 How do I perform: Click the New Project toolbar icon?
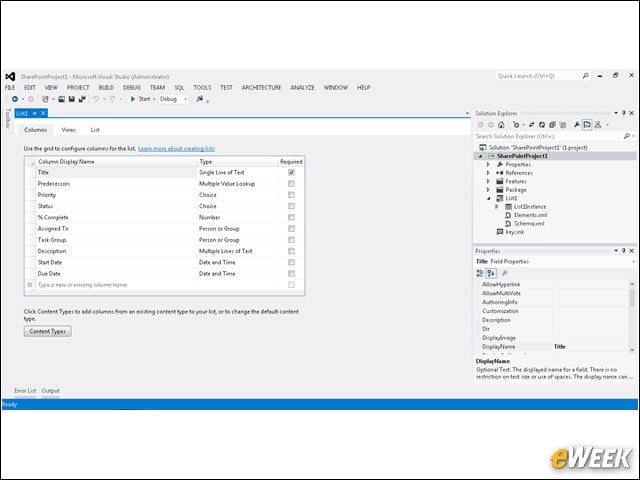(x=45, y=99)
